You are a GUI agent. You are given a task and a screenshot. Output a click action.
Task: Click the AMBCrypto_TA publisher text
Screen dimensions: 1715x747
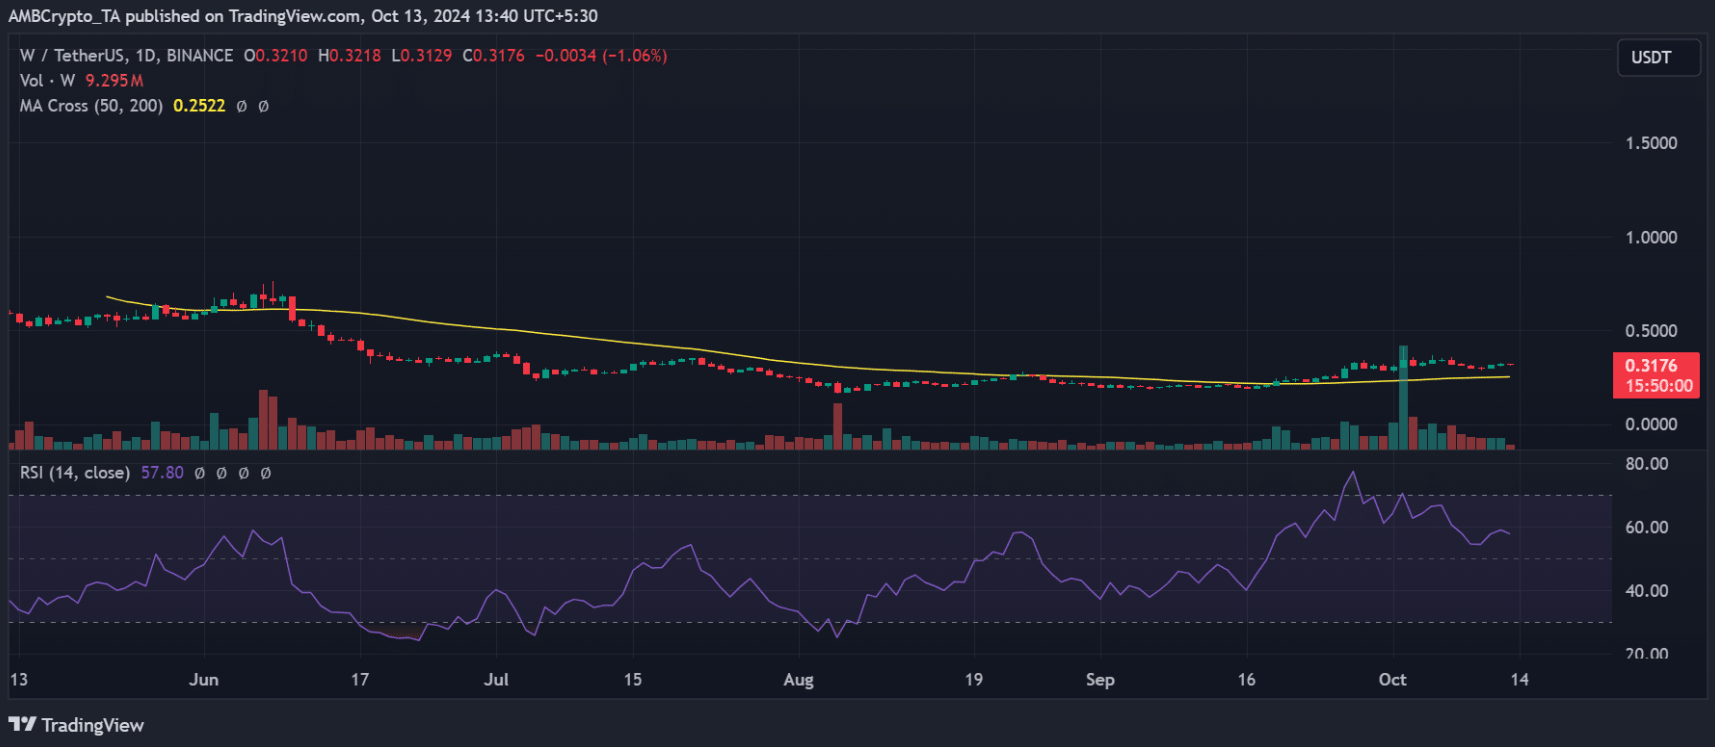(x=64, y=16)
